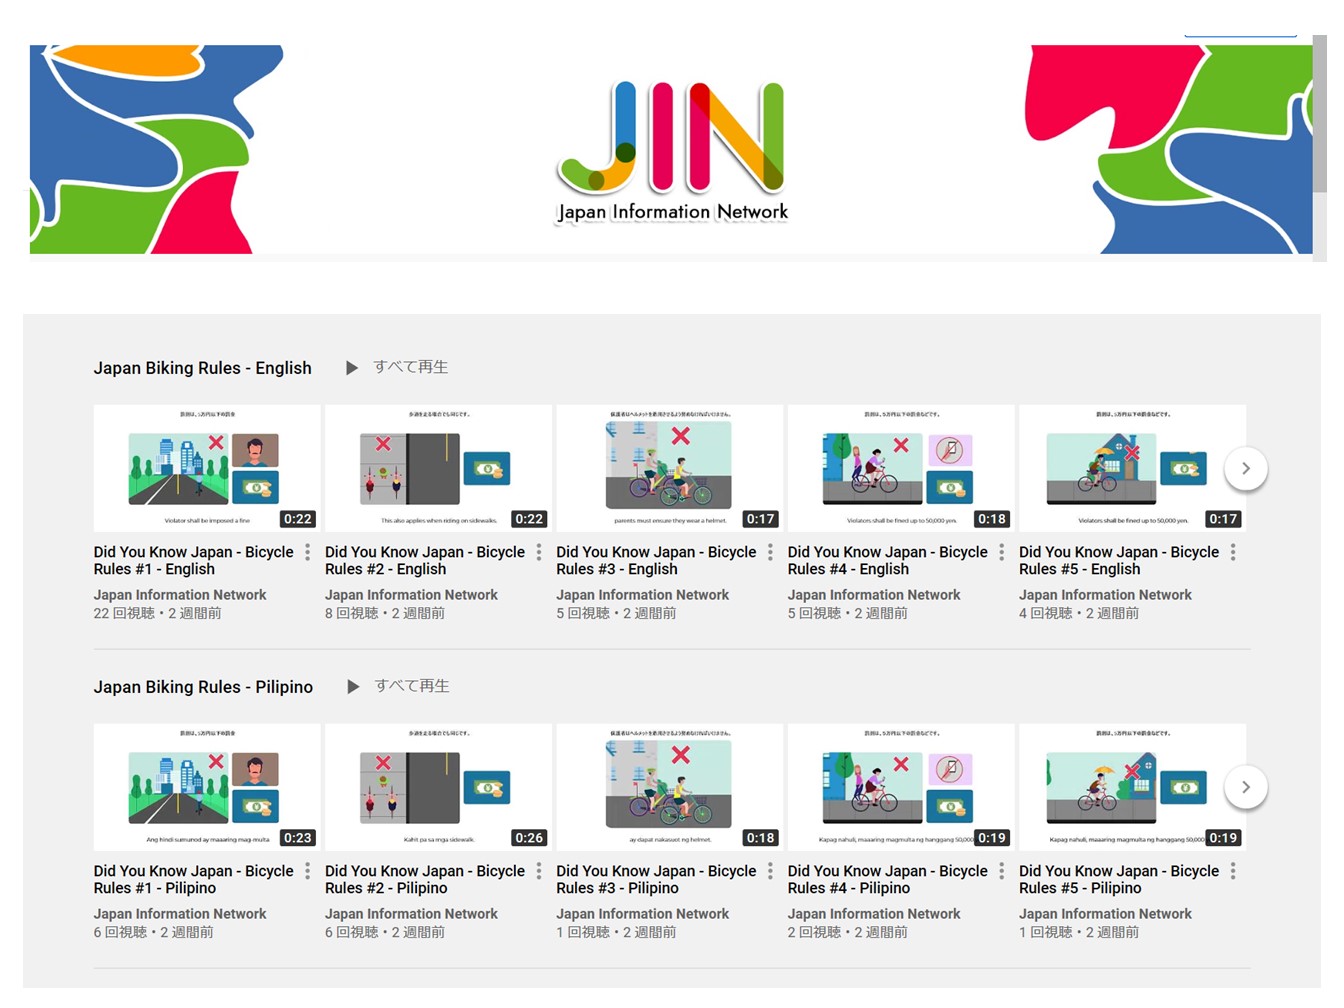This screenshot has height=1008, width=1344.
Task: Open options menu for Bicycle Rules #1 - Pilipino
Action: (x=307, y=871)
